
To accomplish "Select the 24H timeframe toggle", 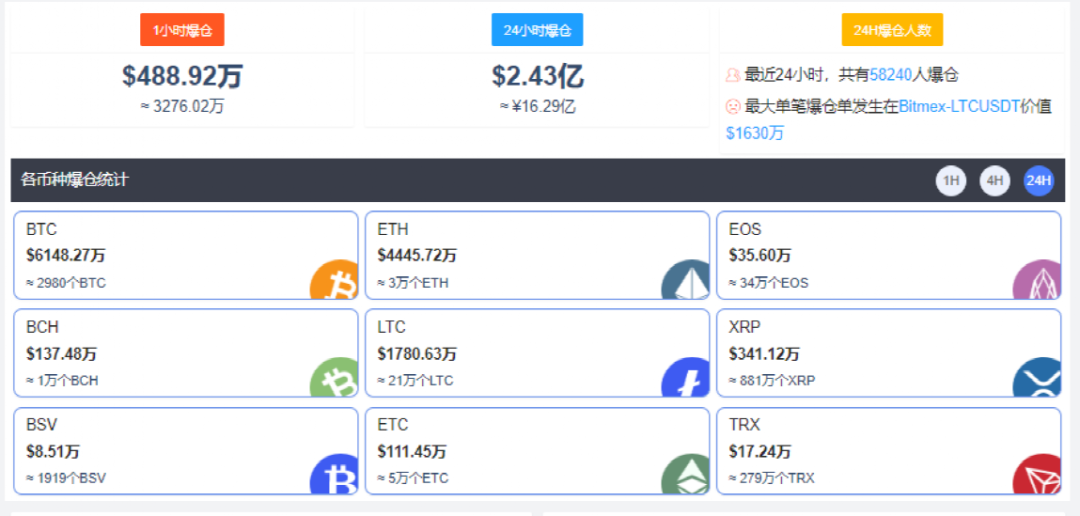I will click(1038, 181).
